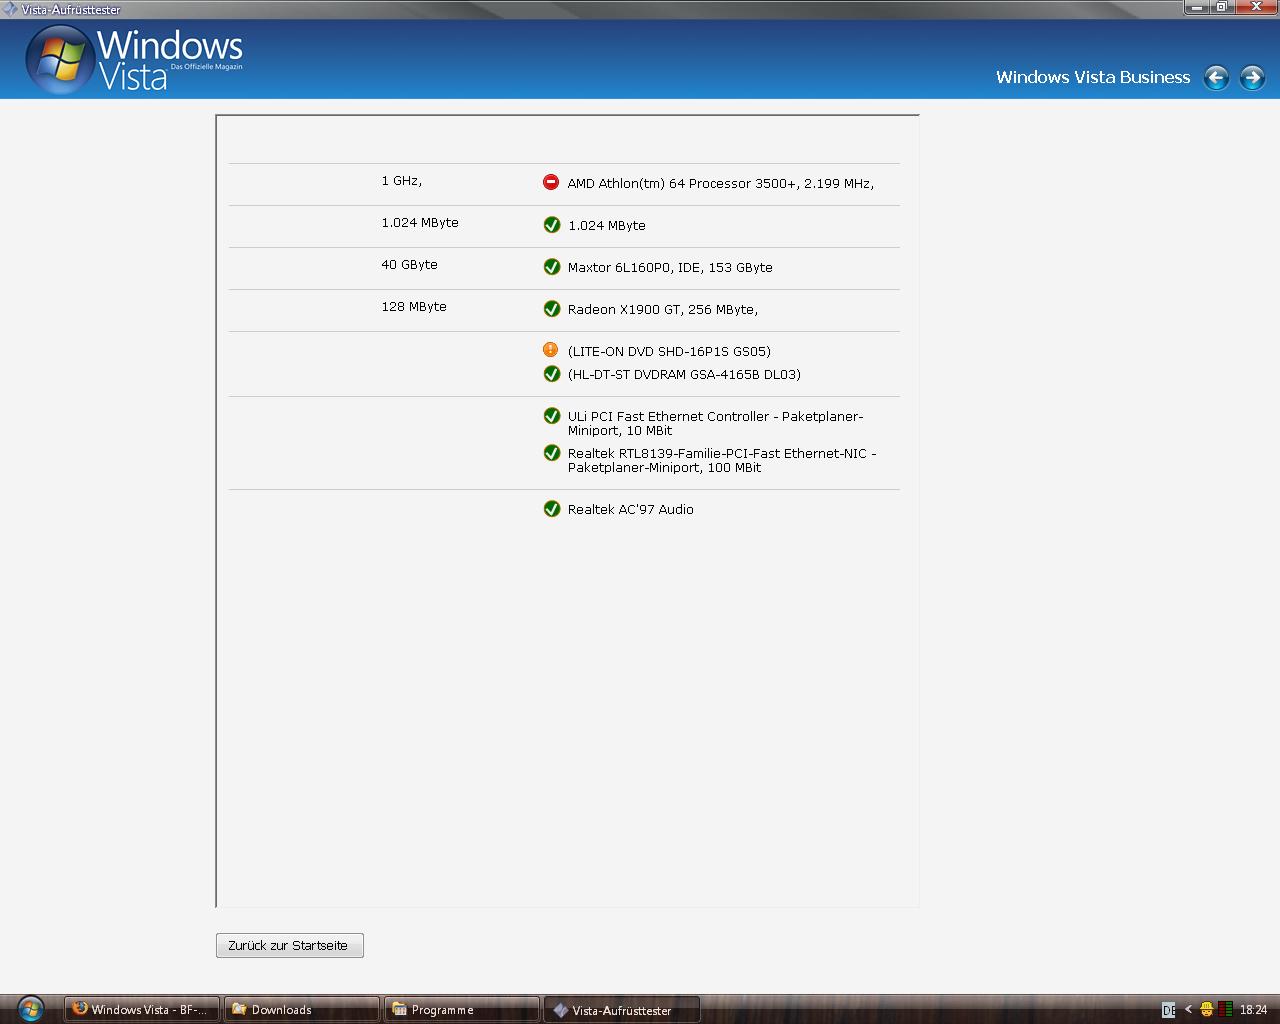The image size is (1280, 1024).
Task: Click Windows Vista Business heading text
Action: tap(1093, 77)
